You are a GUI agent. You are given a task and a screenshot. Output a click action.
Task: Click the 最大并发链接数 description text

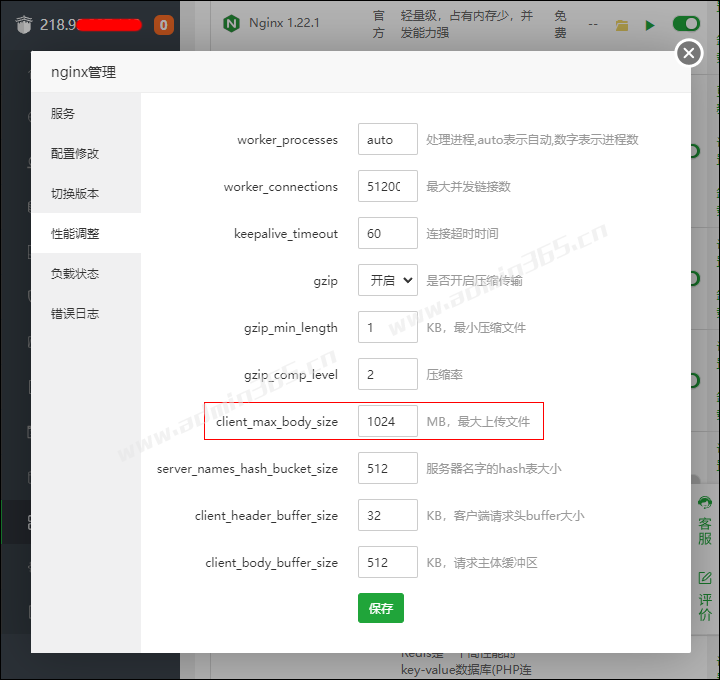pyautogui.click(x=468, y=186)
